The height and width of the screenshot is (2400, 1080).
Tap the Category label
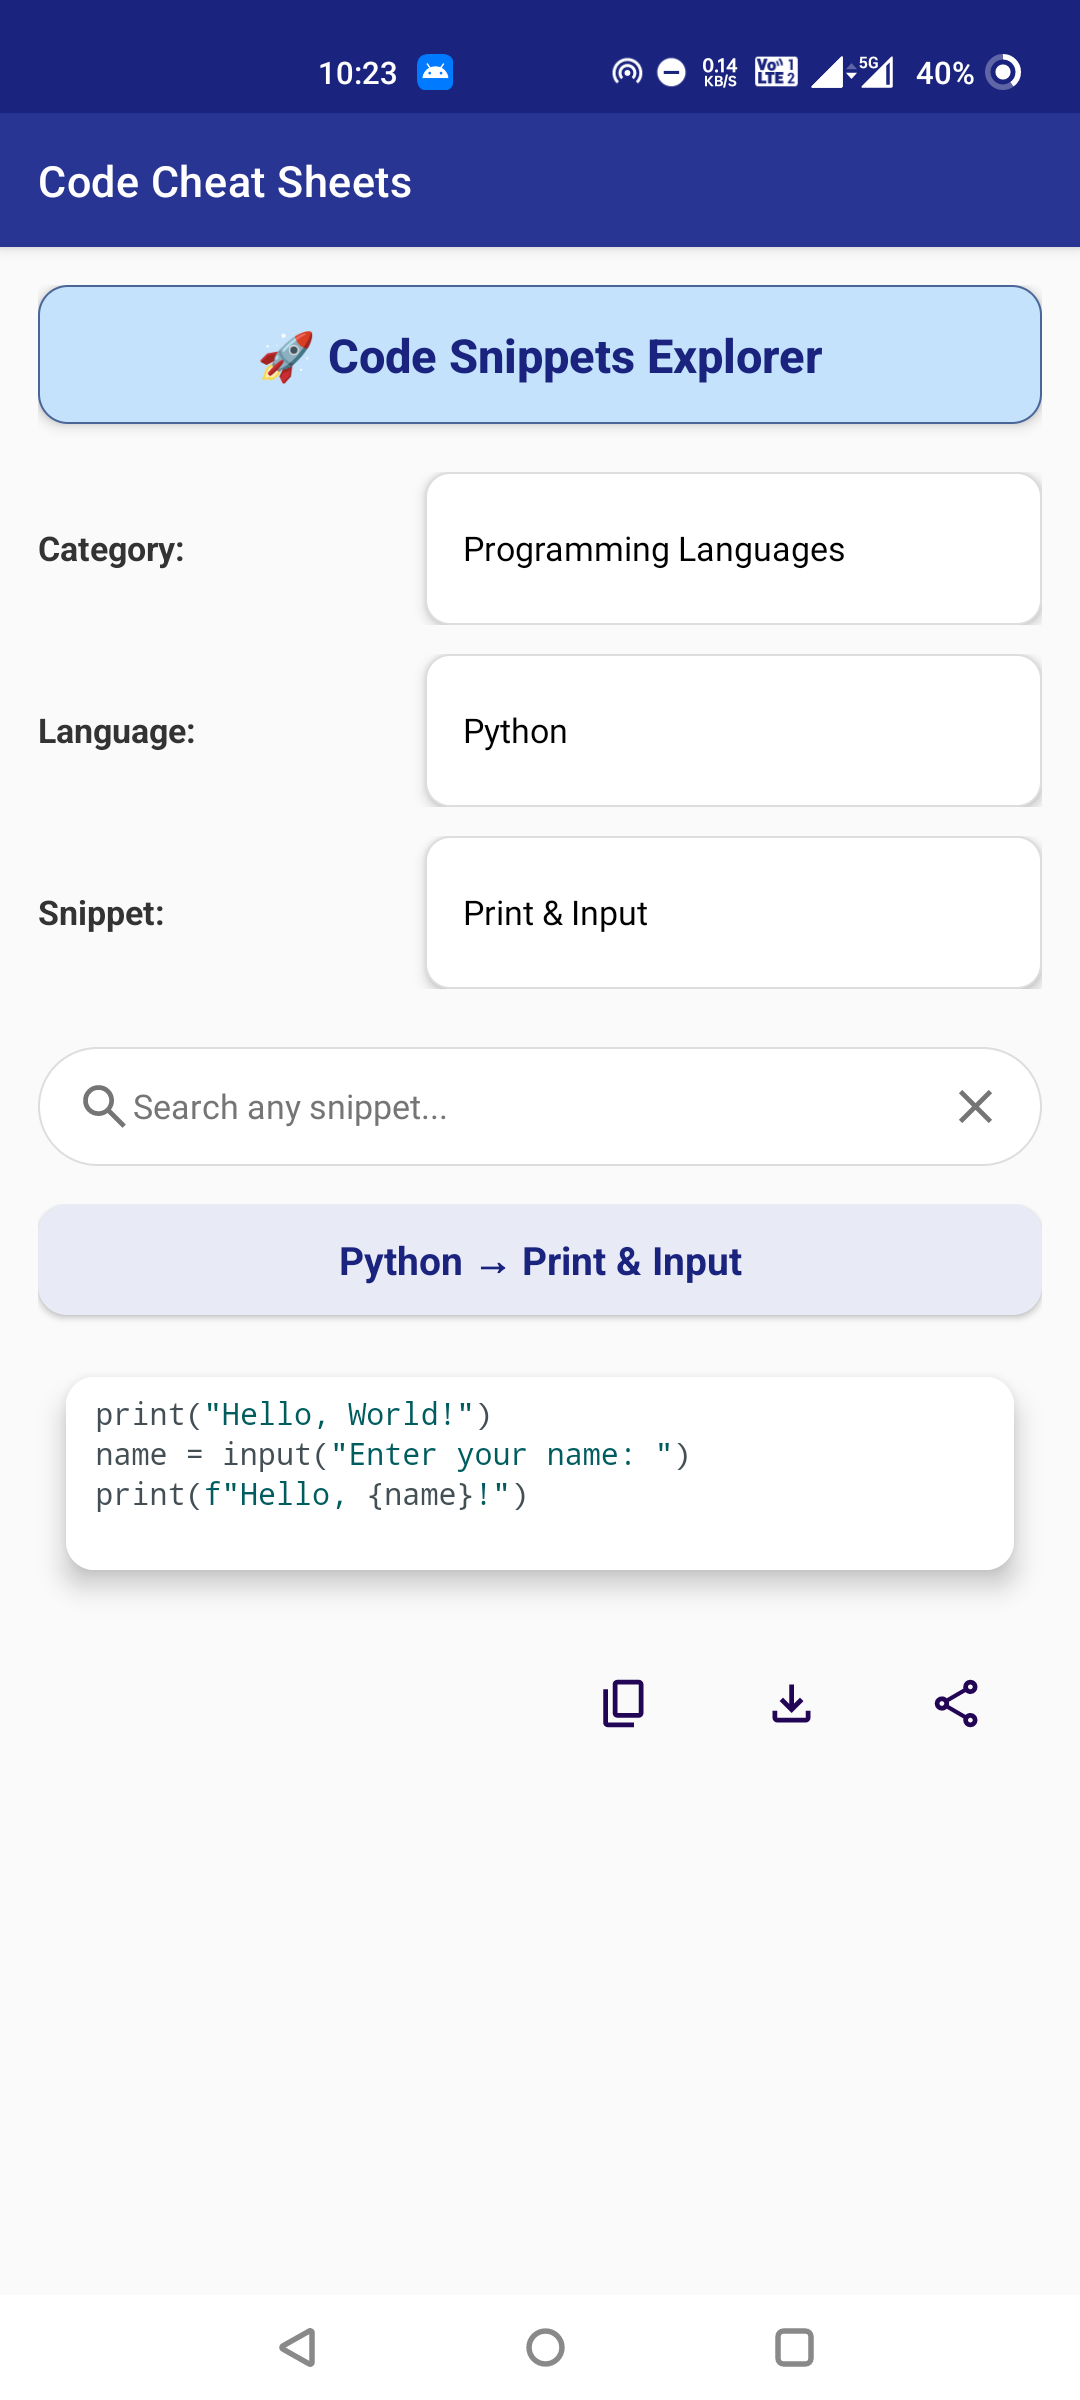tap(111, 550)
